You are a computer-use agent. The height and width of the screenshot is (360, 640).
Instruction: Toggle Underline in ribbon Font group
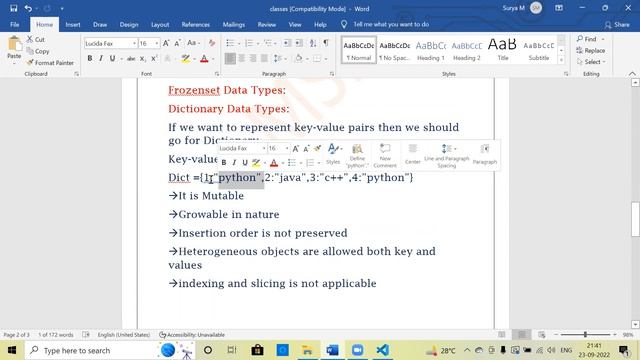112,59
